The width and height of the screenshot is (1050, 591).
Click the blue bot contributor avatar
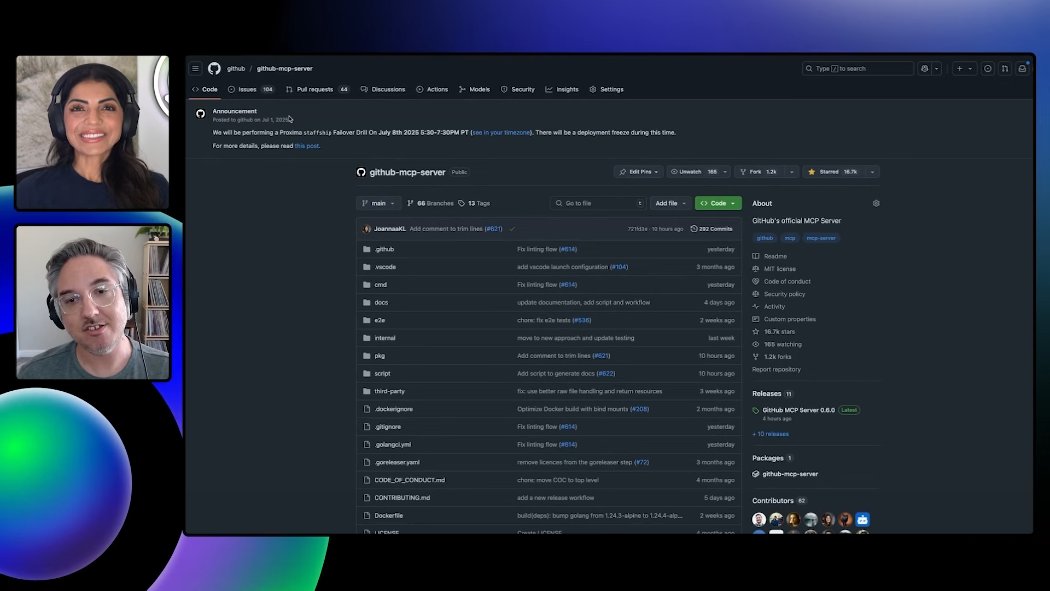862,519
